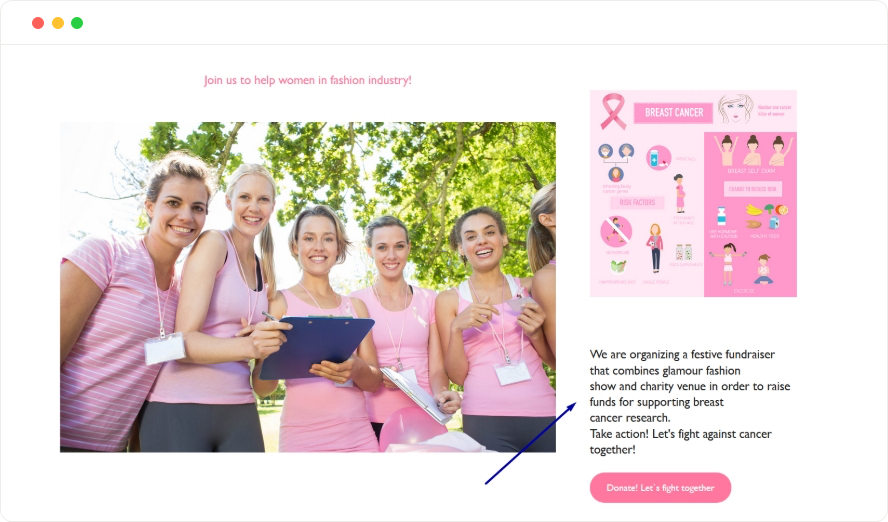Click the blue clipboard held in the photo
The height and width of the screenshot is (522, 888).
point(317,346)
